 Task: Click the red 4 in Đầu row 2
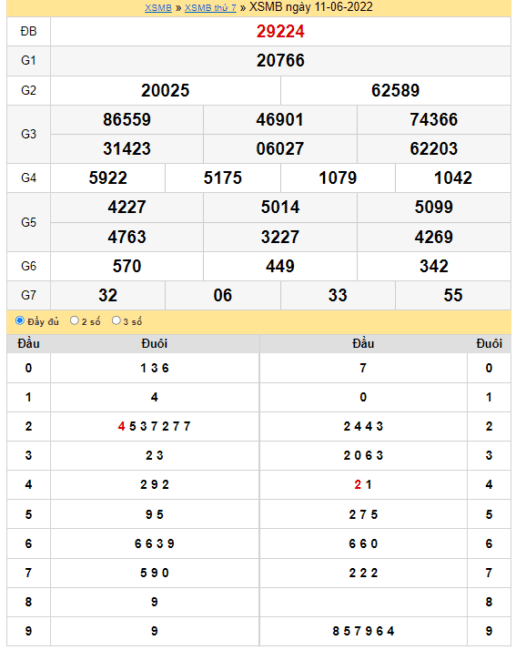point(121,426)
